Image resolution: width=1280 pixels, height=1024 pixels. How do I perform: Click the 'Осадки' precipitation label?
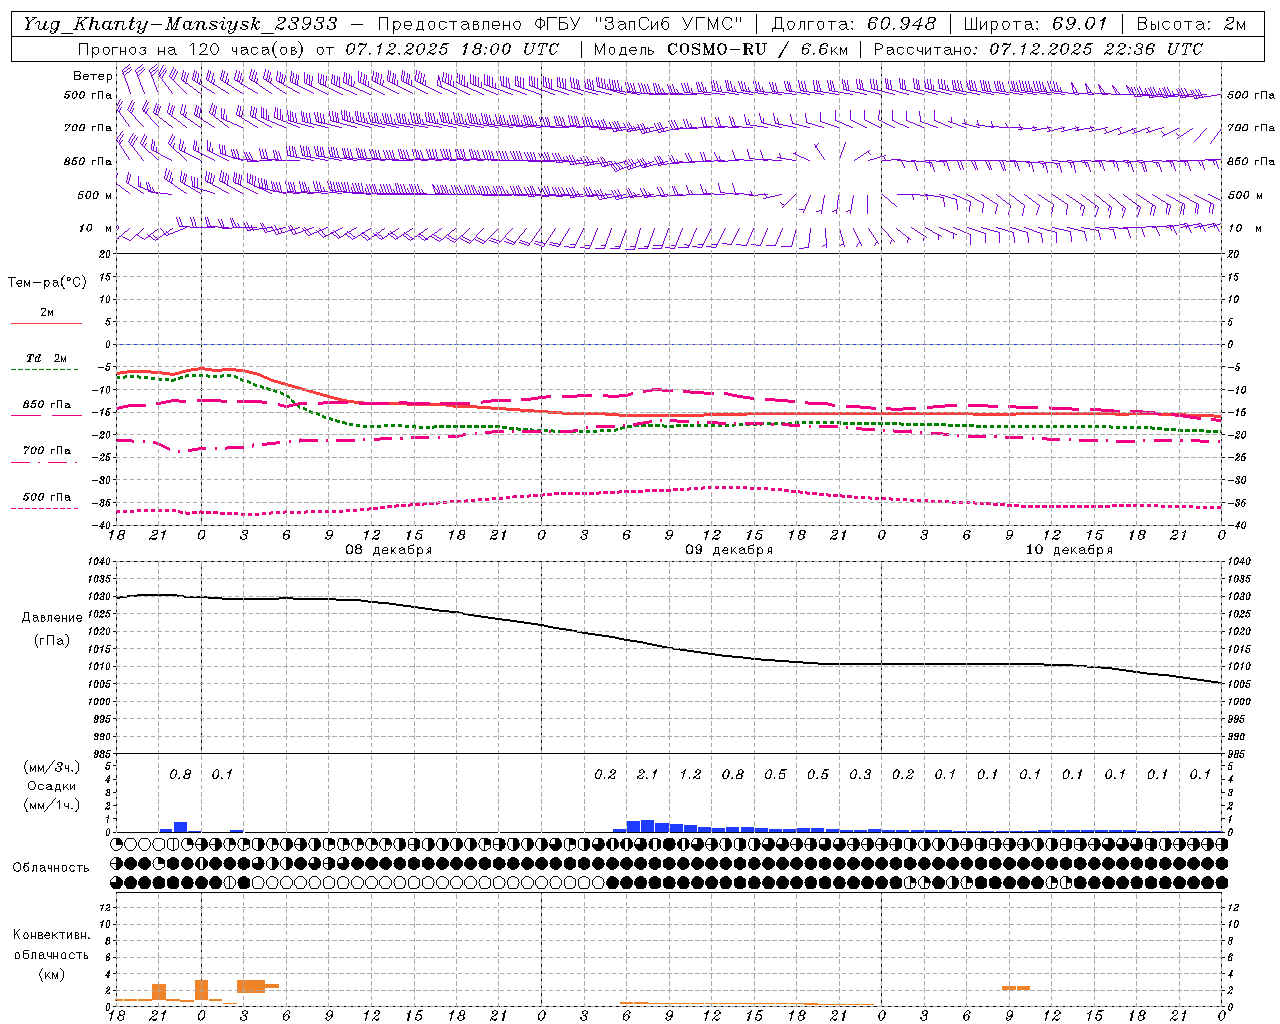(52, 786)
